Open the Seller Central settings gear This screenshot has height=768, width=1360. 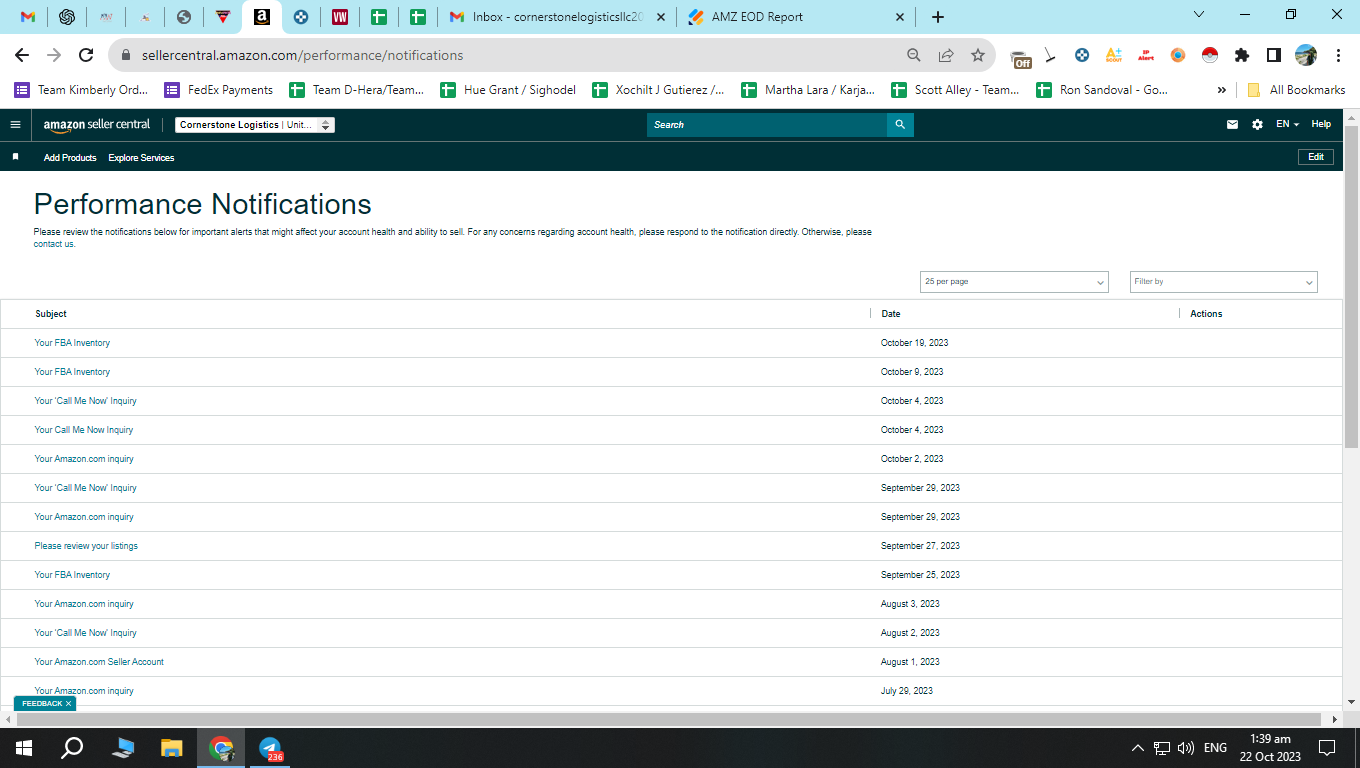click(x=1257, y=125)
